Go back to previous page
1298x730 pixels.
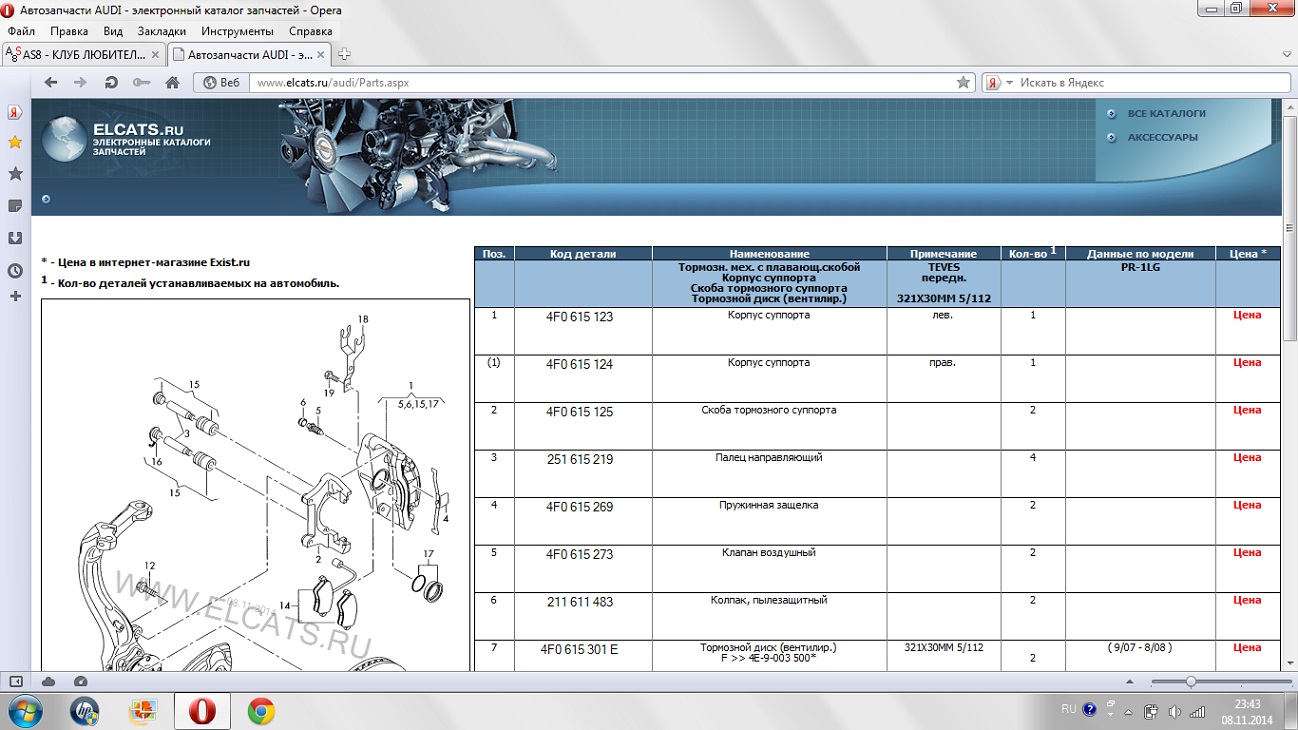(x=51, y=83)
